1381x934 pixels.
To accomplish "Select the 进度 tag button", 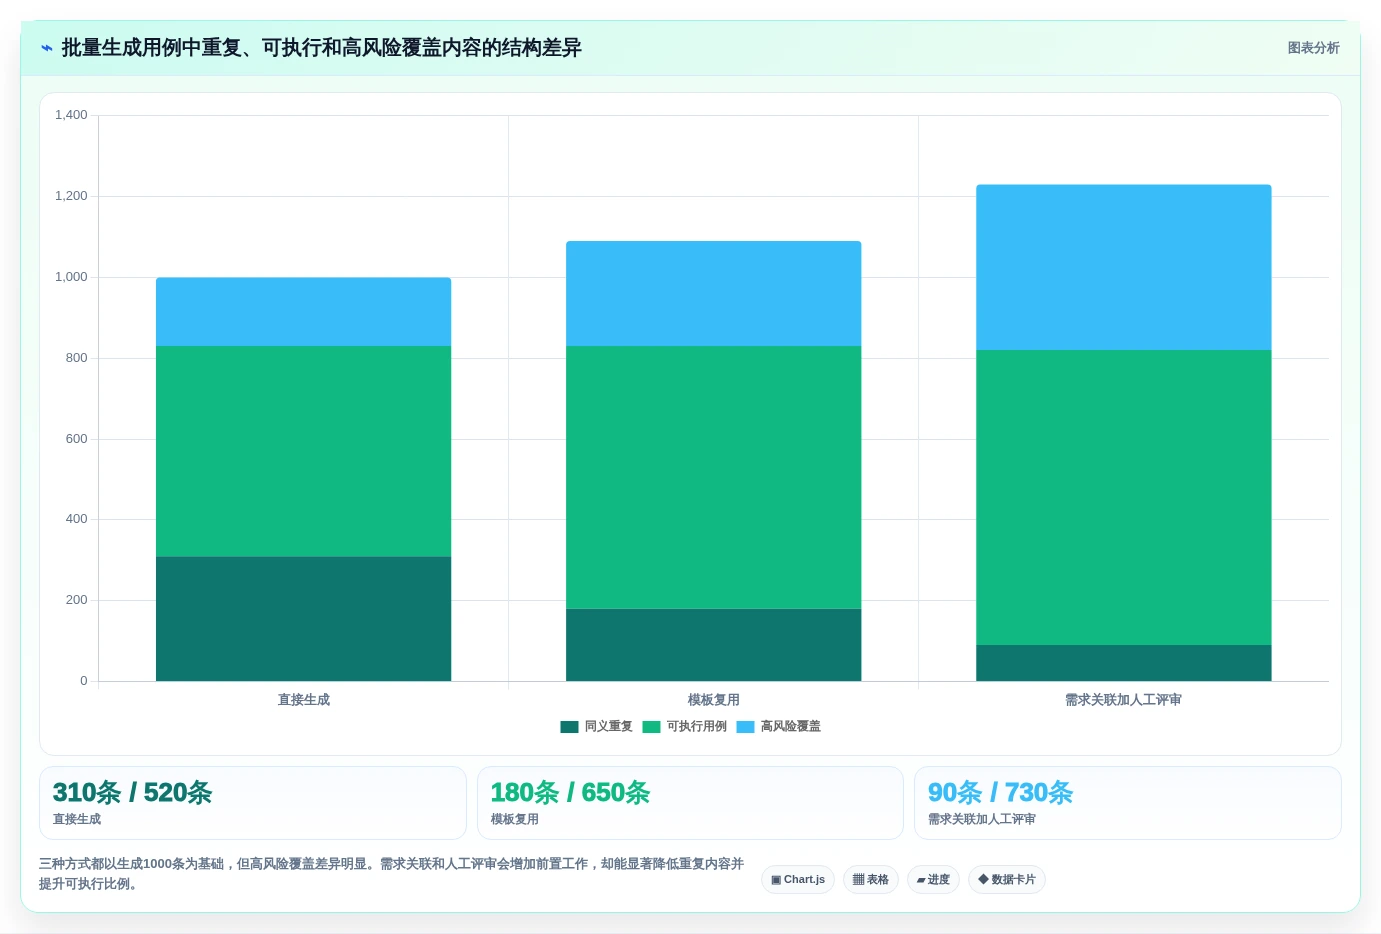I will click(x=933, y=880).
